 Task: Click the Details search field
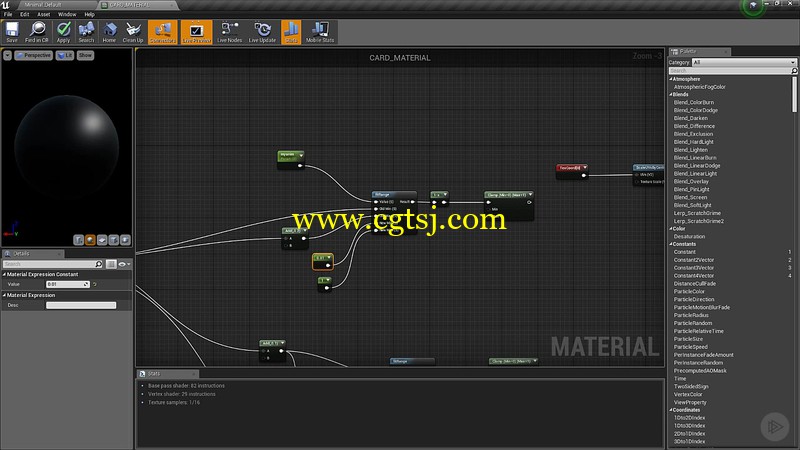53,264
